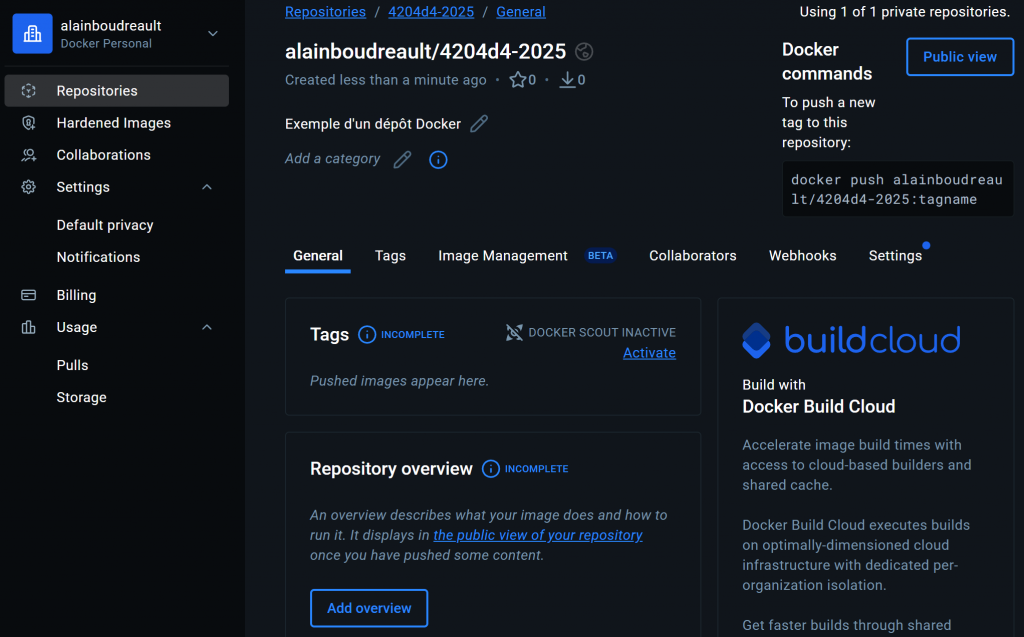Collapse the Settings section in sidebar
The height and width of the screenshot is (637, 1024).
(207, 187)
